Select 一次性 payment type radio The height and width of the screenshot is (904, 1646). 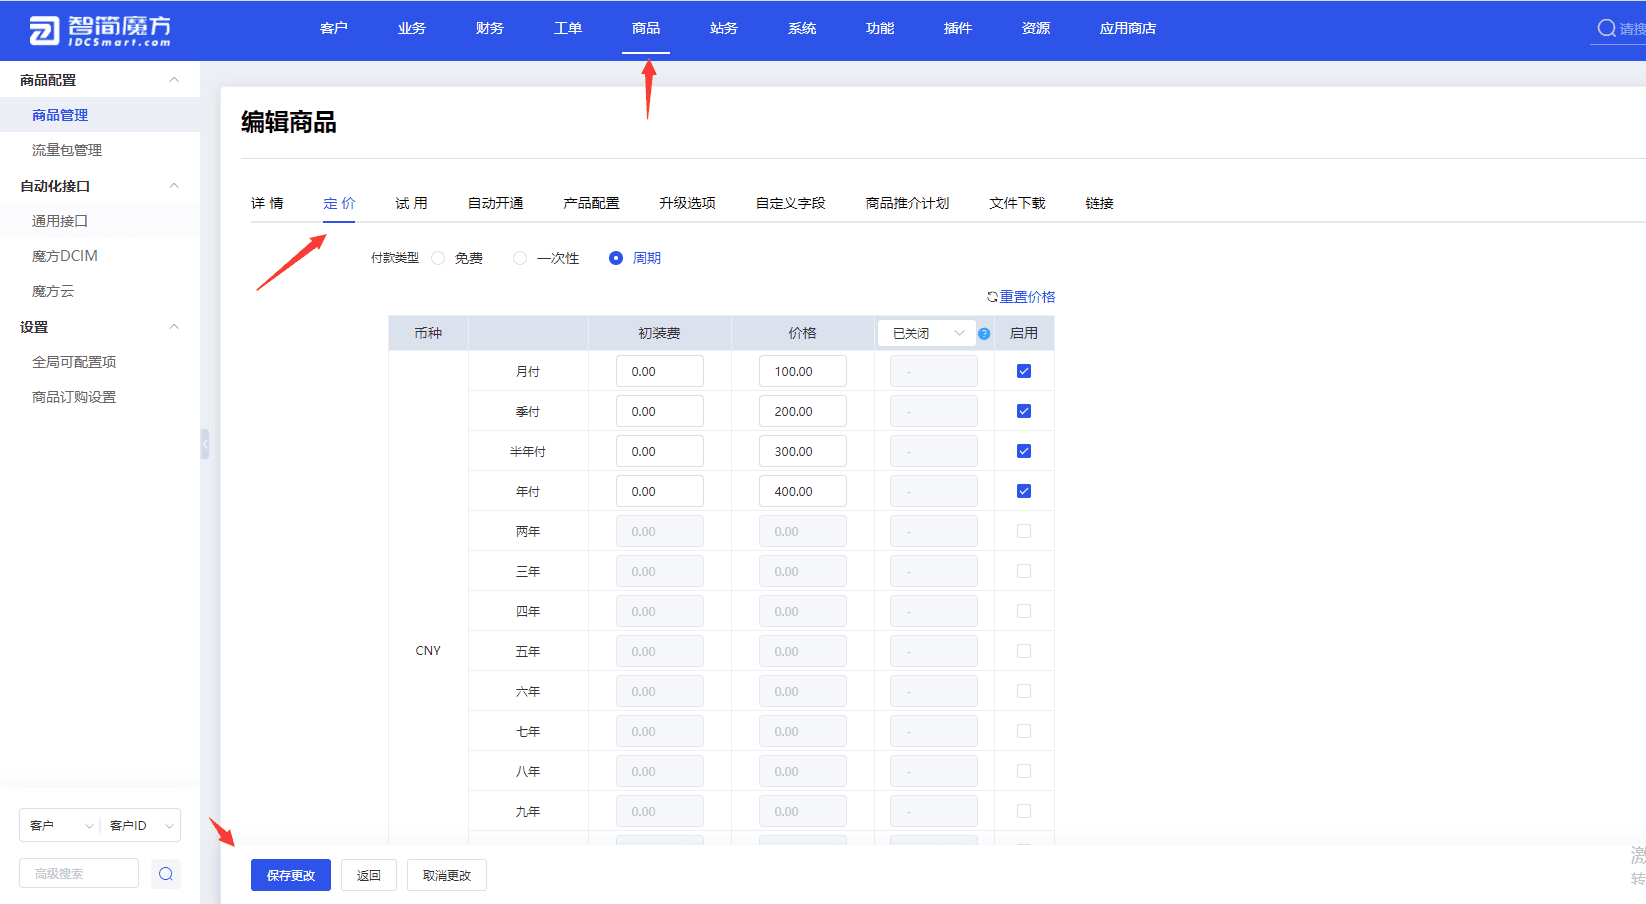click(x=520, y=258)
